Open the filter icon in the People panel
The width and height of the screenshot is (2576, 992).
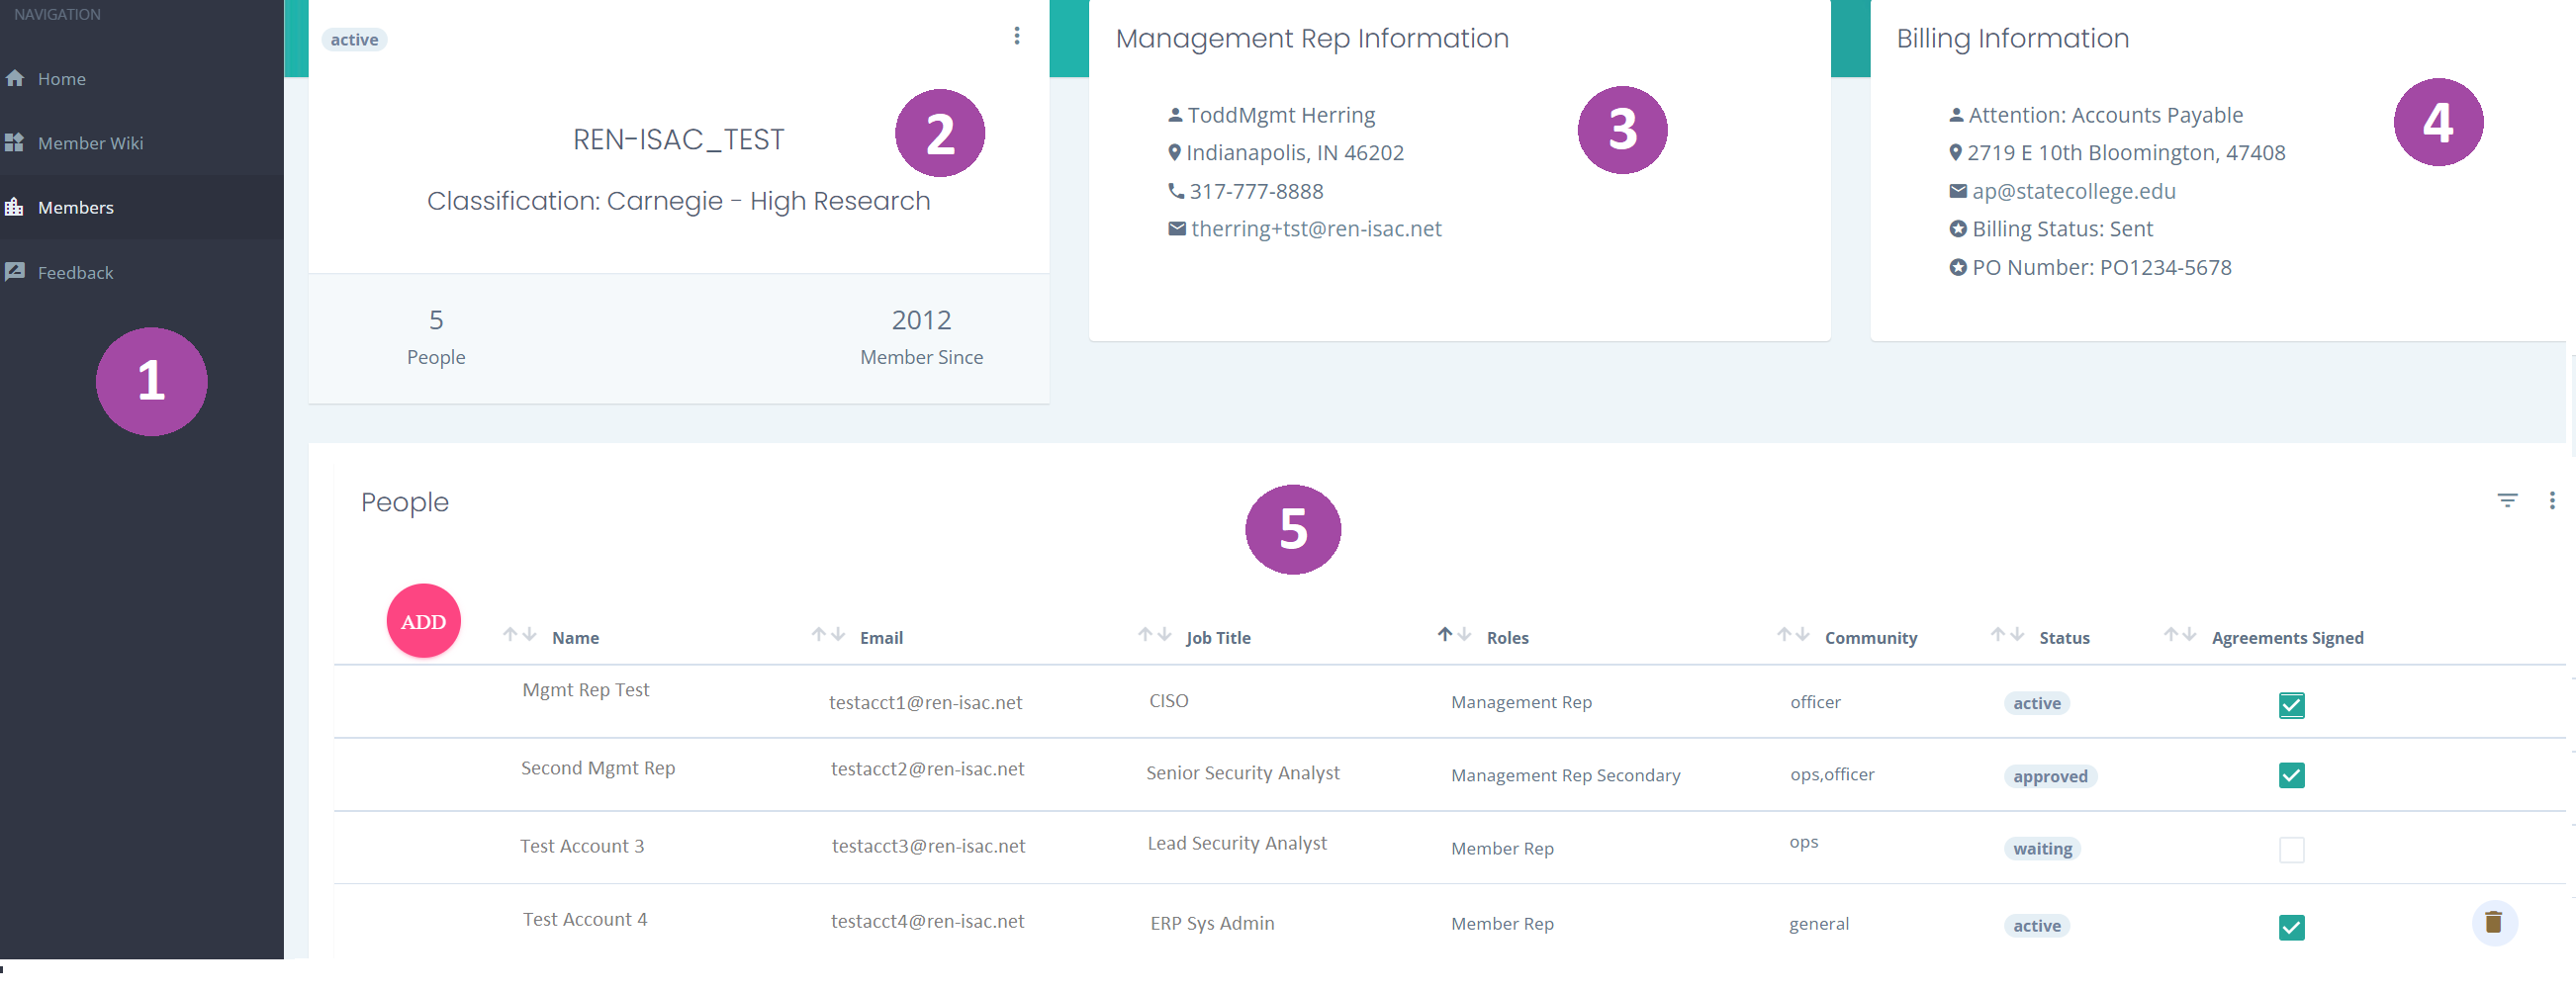pos(2508,500)
